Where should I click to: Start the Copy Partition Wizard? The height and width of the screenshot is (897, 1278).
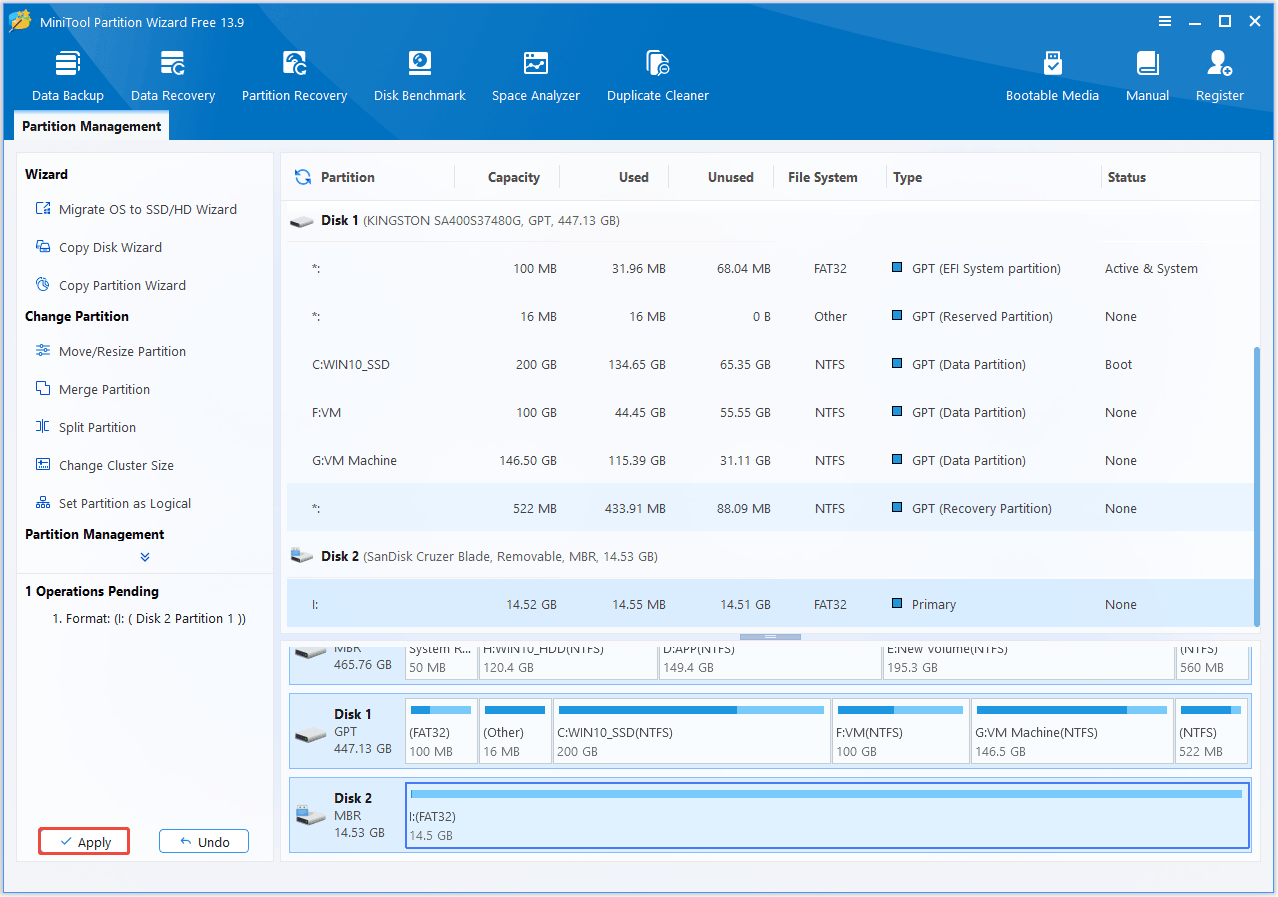point(110,285)
